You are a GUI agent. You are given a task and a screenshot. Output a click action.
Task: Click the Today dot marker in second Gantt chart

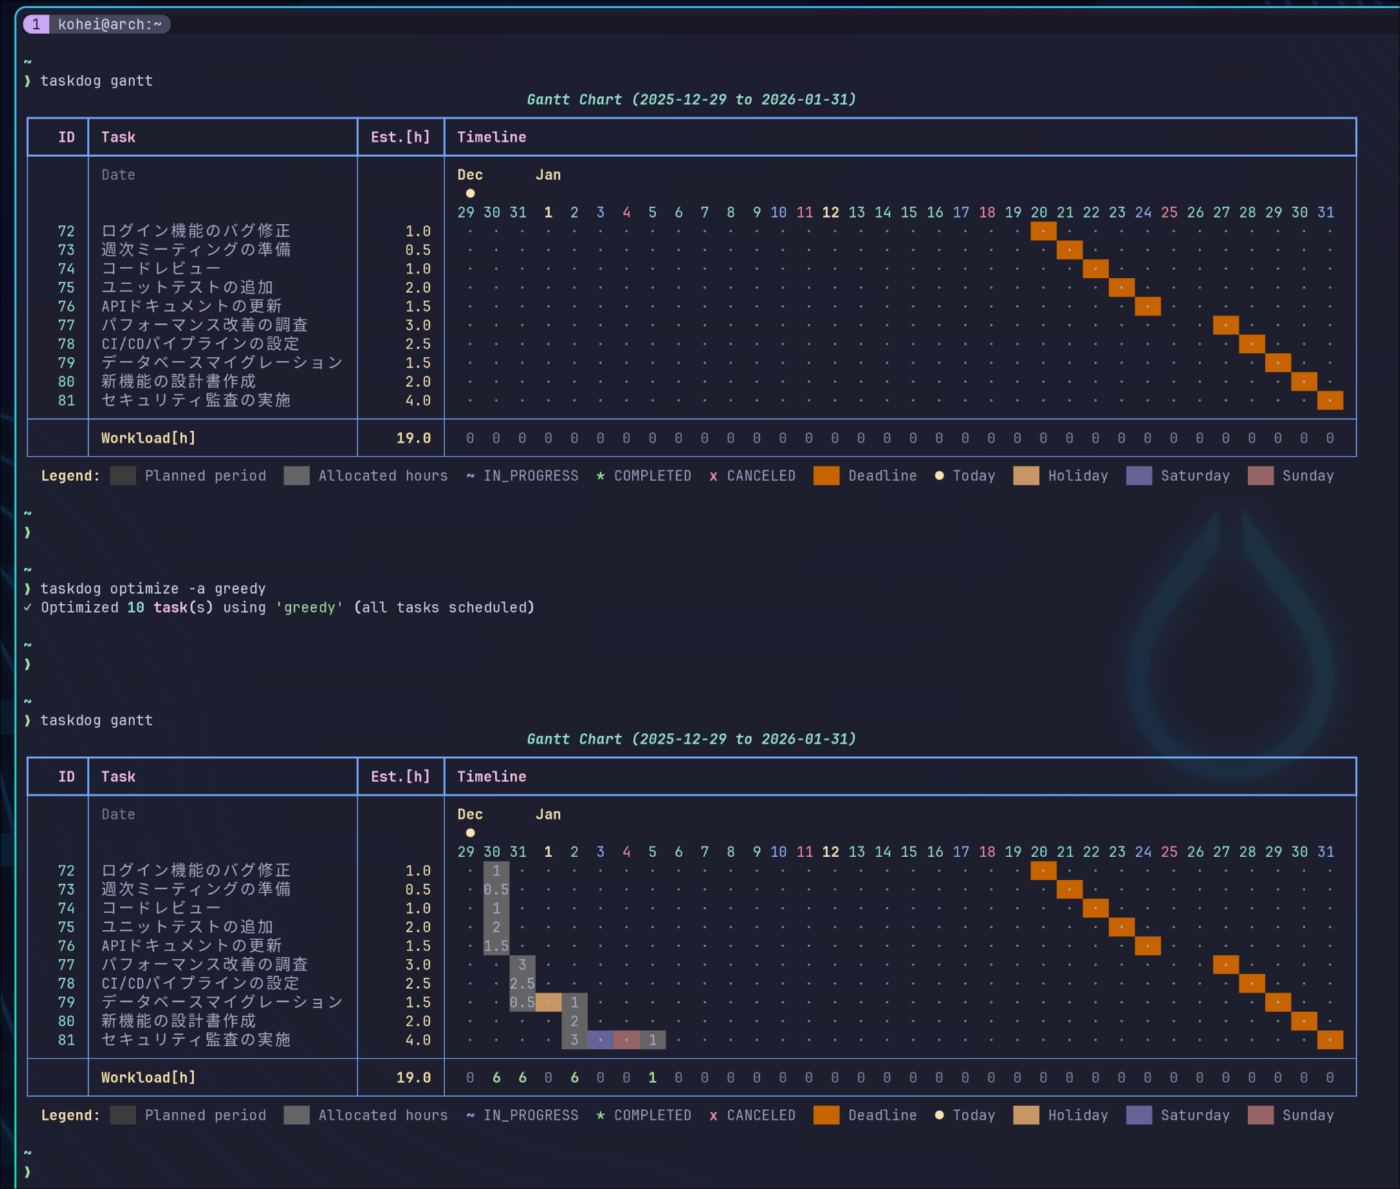470,832
